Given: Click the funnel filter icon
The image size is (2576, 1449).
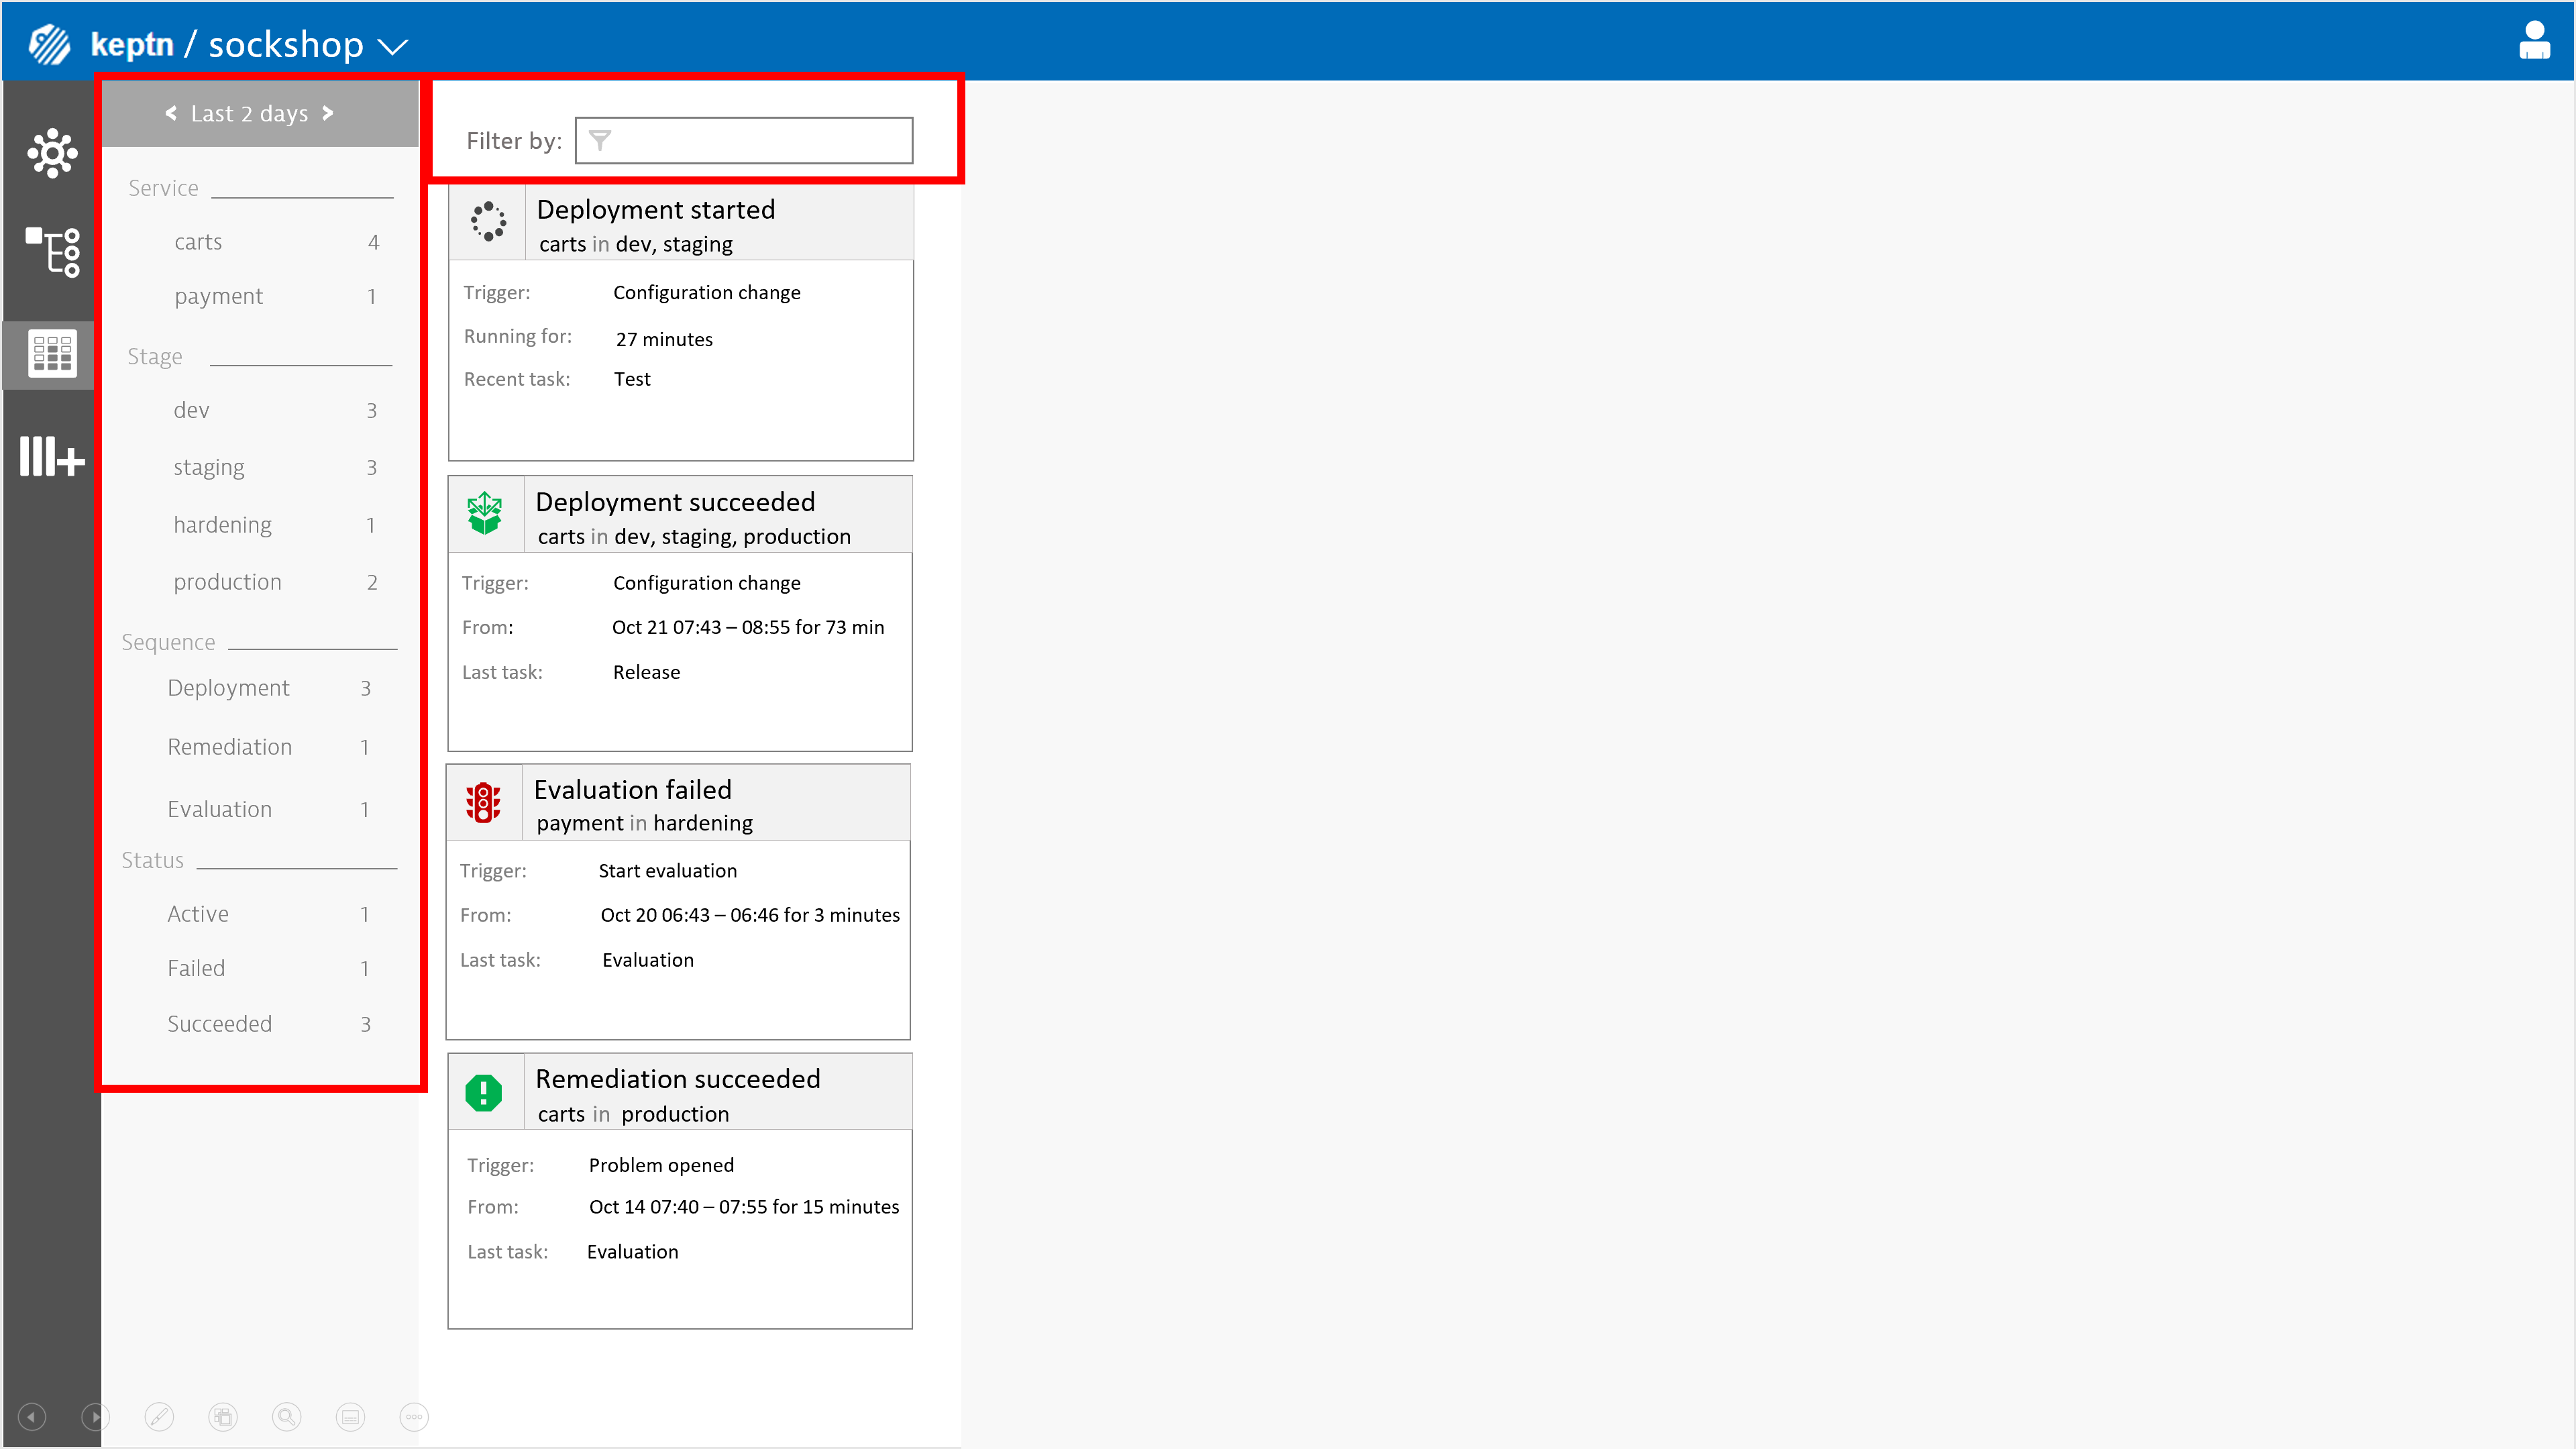Looking at the screenshot, I should tap(600, 141).
